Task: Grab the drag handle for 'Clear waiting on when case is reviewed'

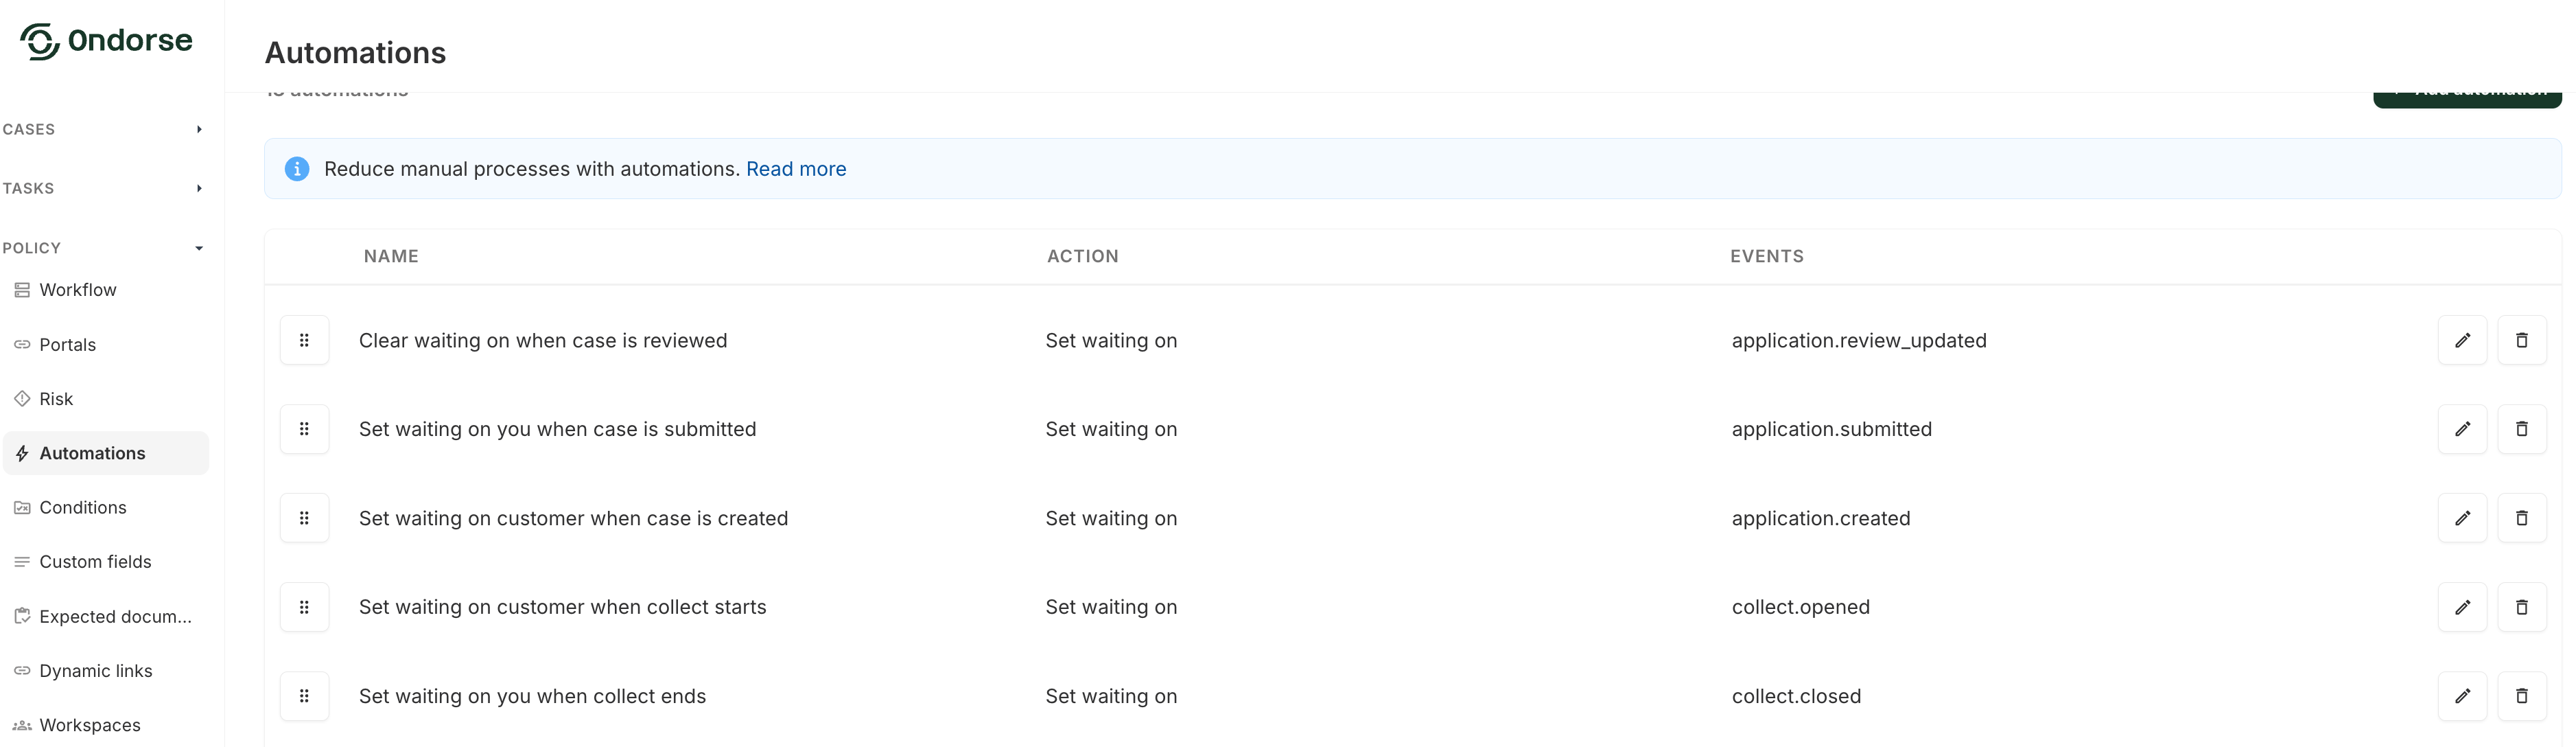Action: pos(305,340)
